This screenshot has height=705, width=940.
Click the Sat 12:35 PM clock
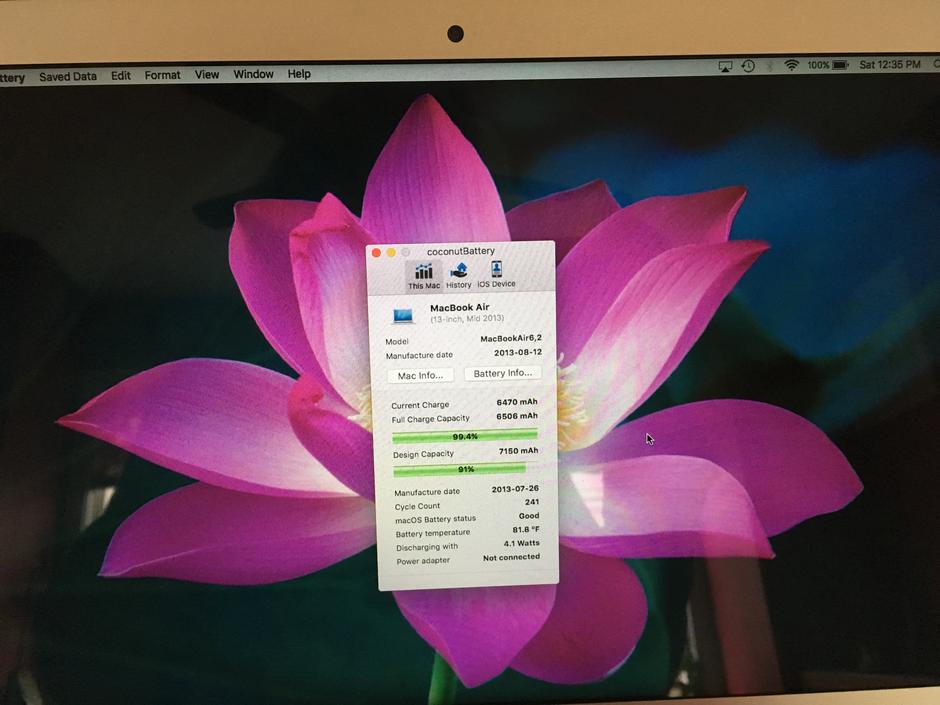[x=890, y=64]
